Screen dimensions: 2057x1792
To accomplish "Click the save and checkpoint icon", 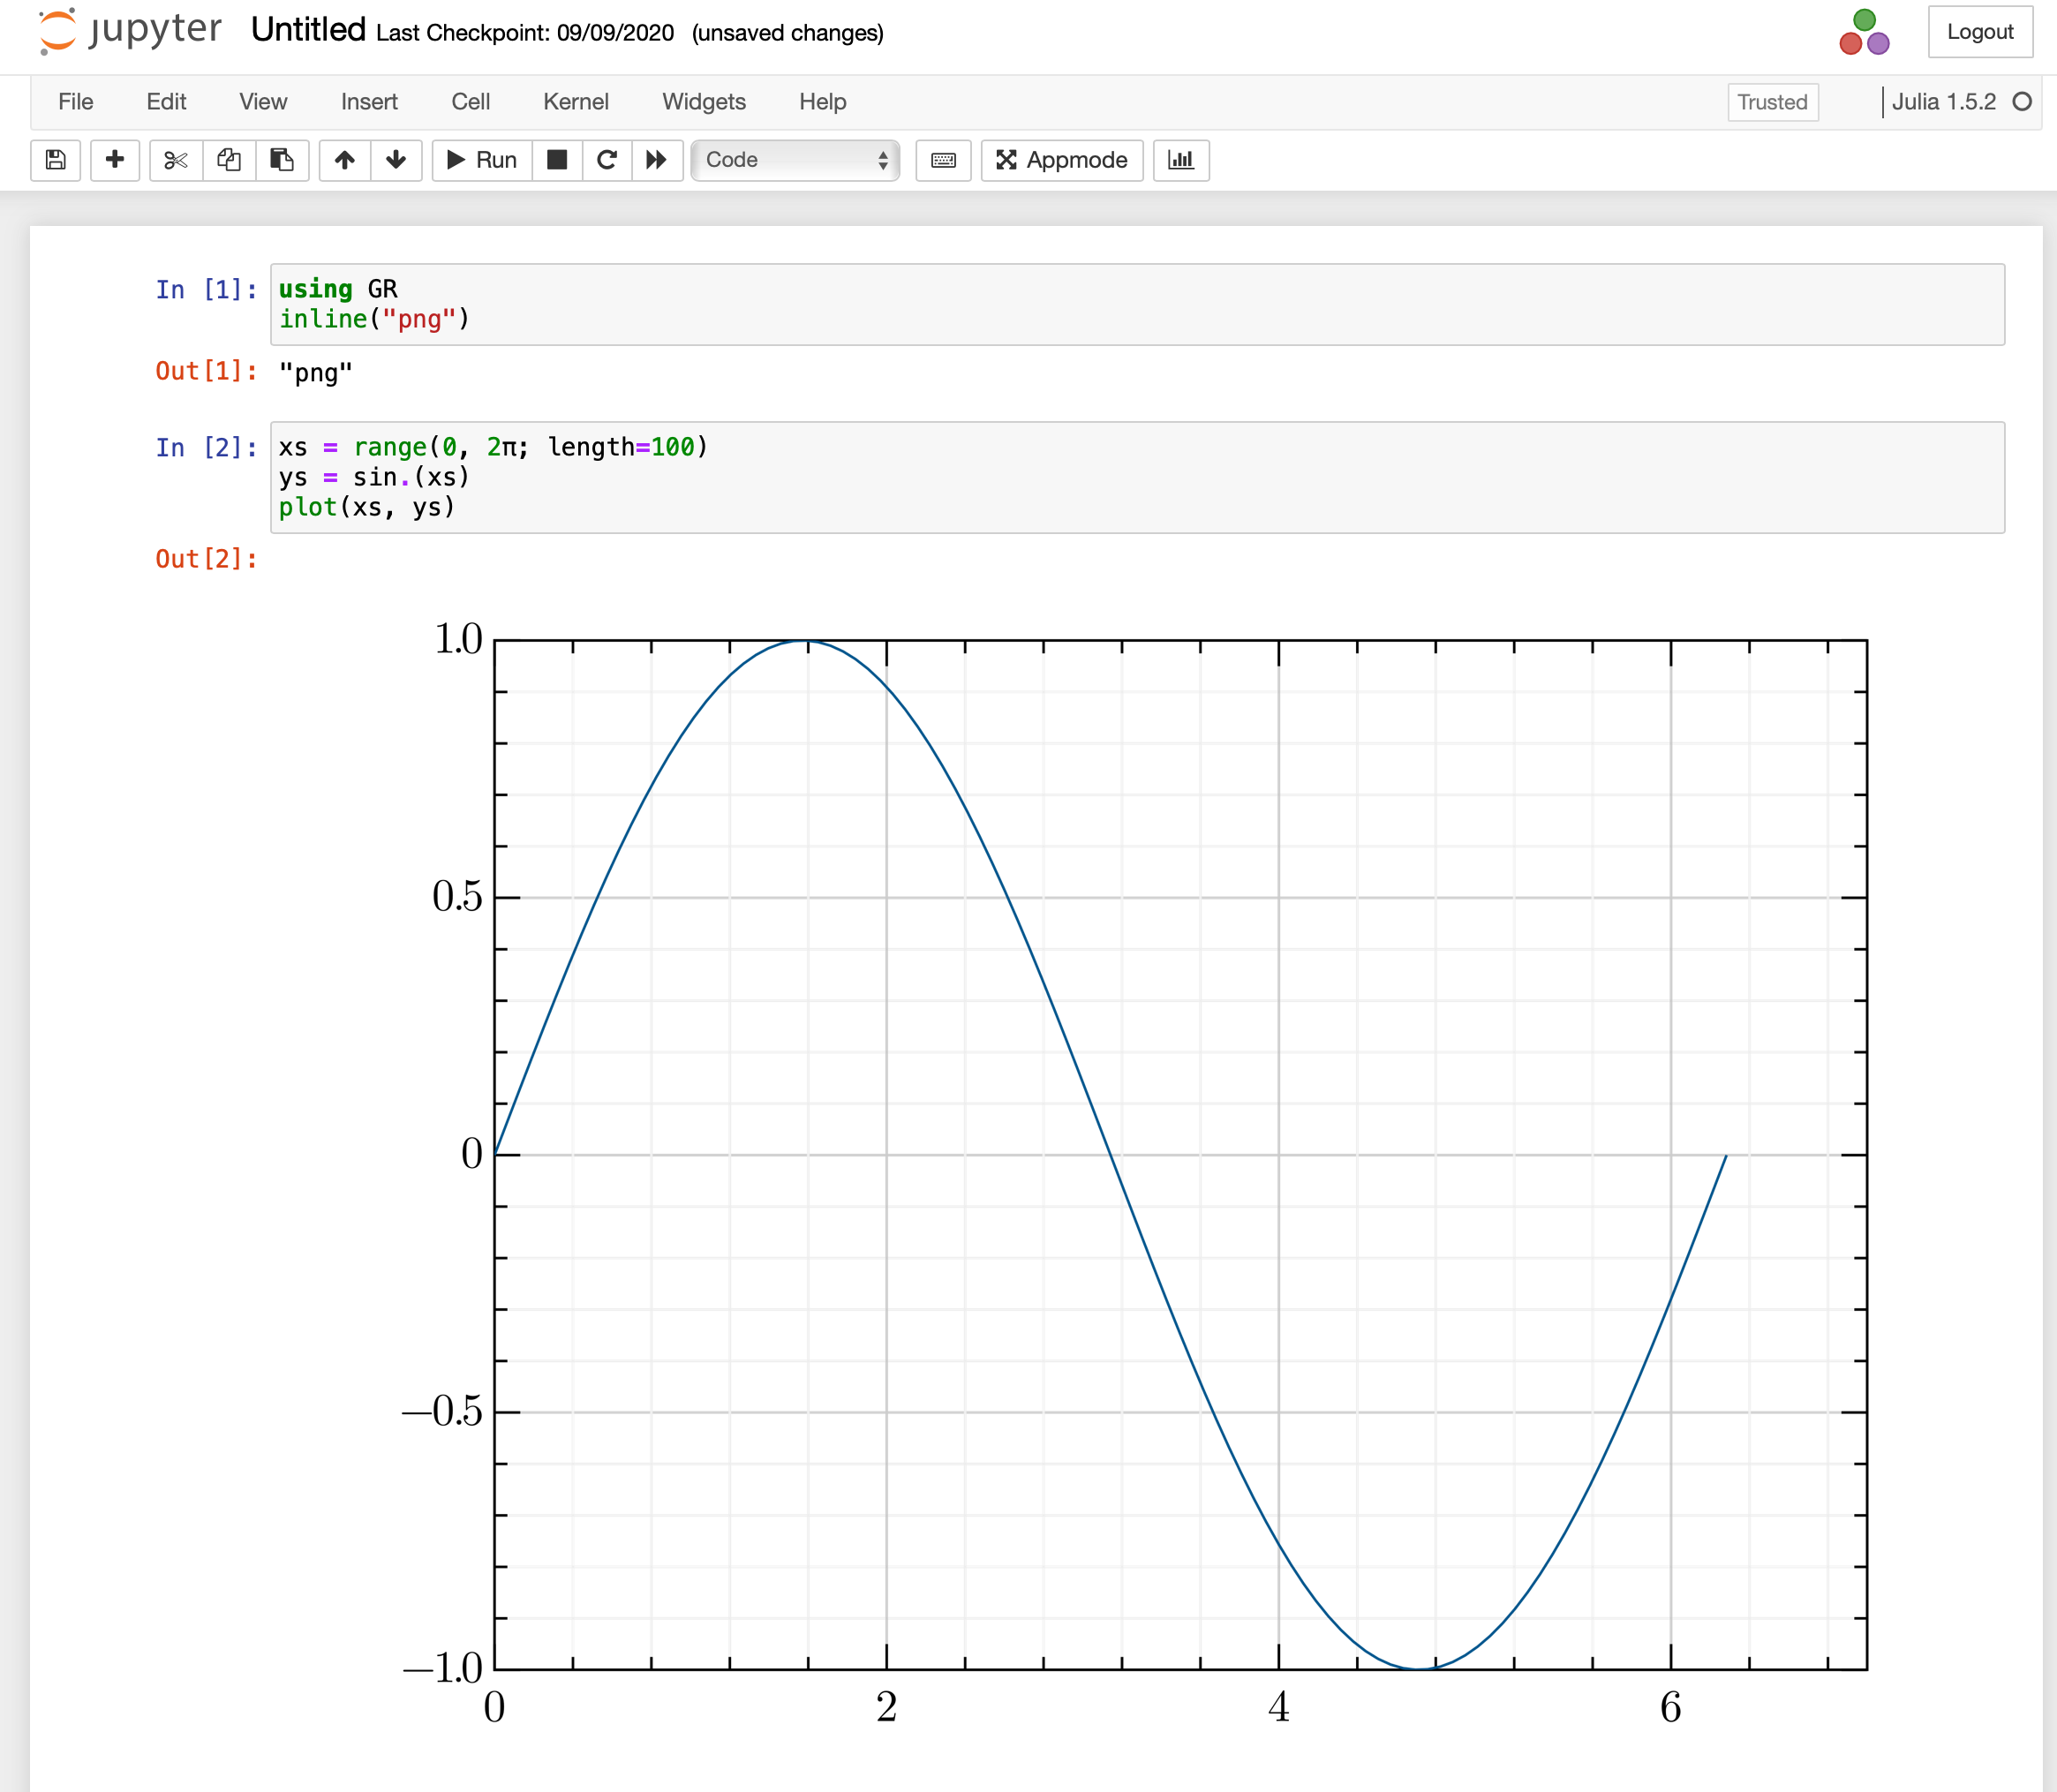I will 56,160.
